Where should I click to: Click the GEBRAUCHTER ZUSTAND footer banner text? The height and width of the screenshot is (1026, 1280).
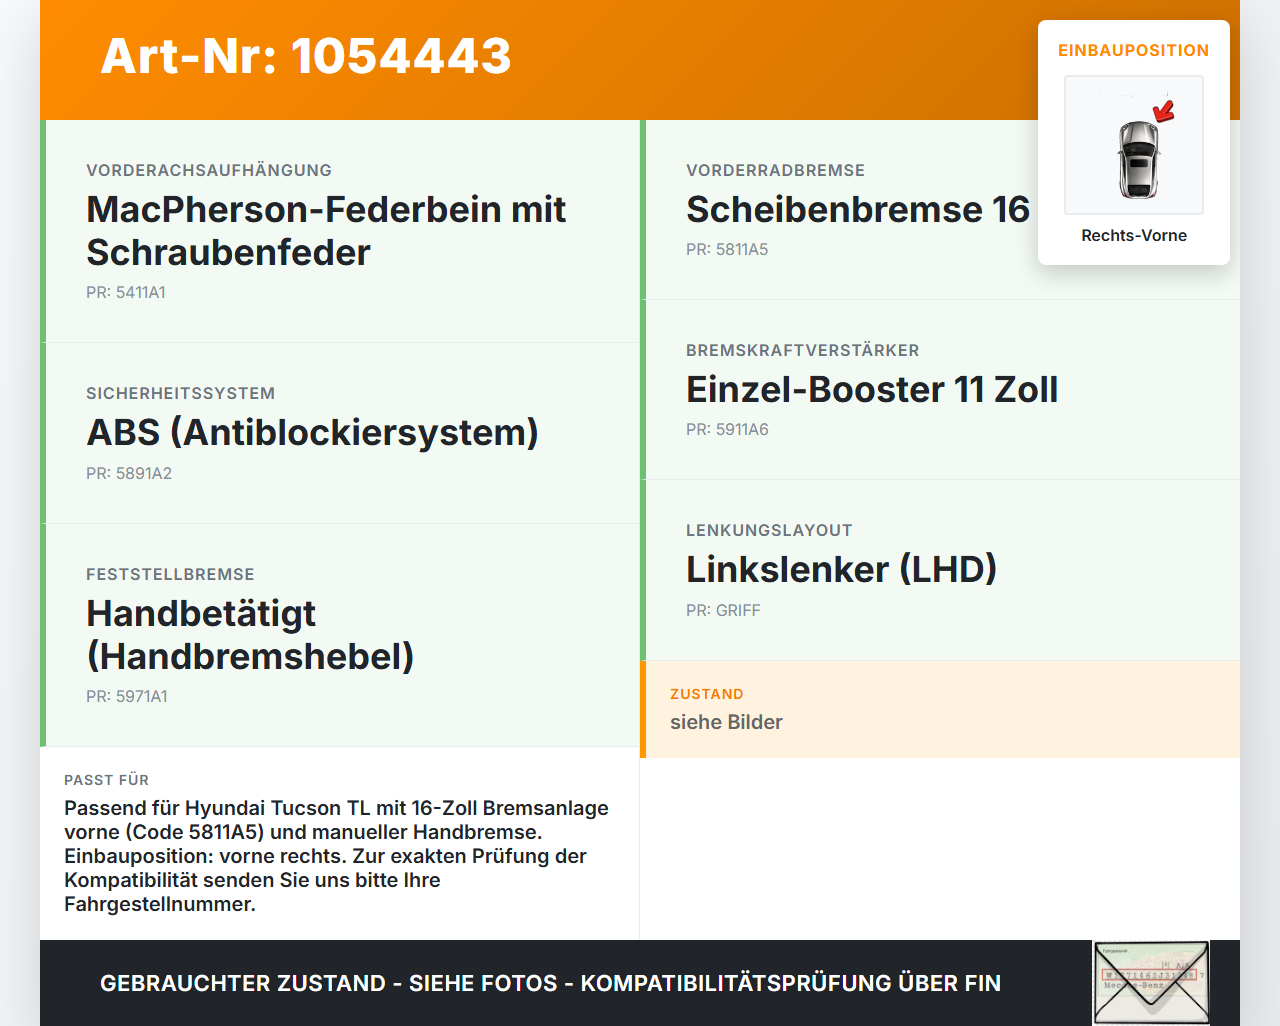click(x=550, y=983)
